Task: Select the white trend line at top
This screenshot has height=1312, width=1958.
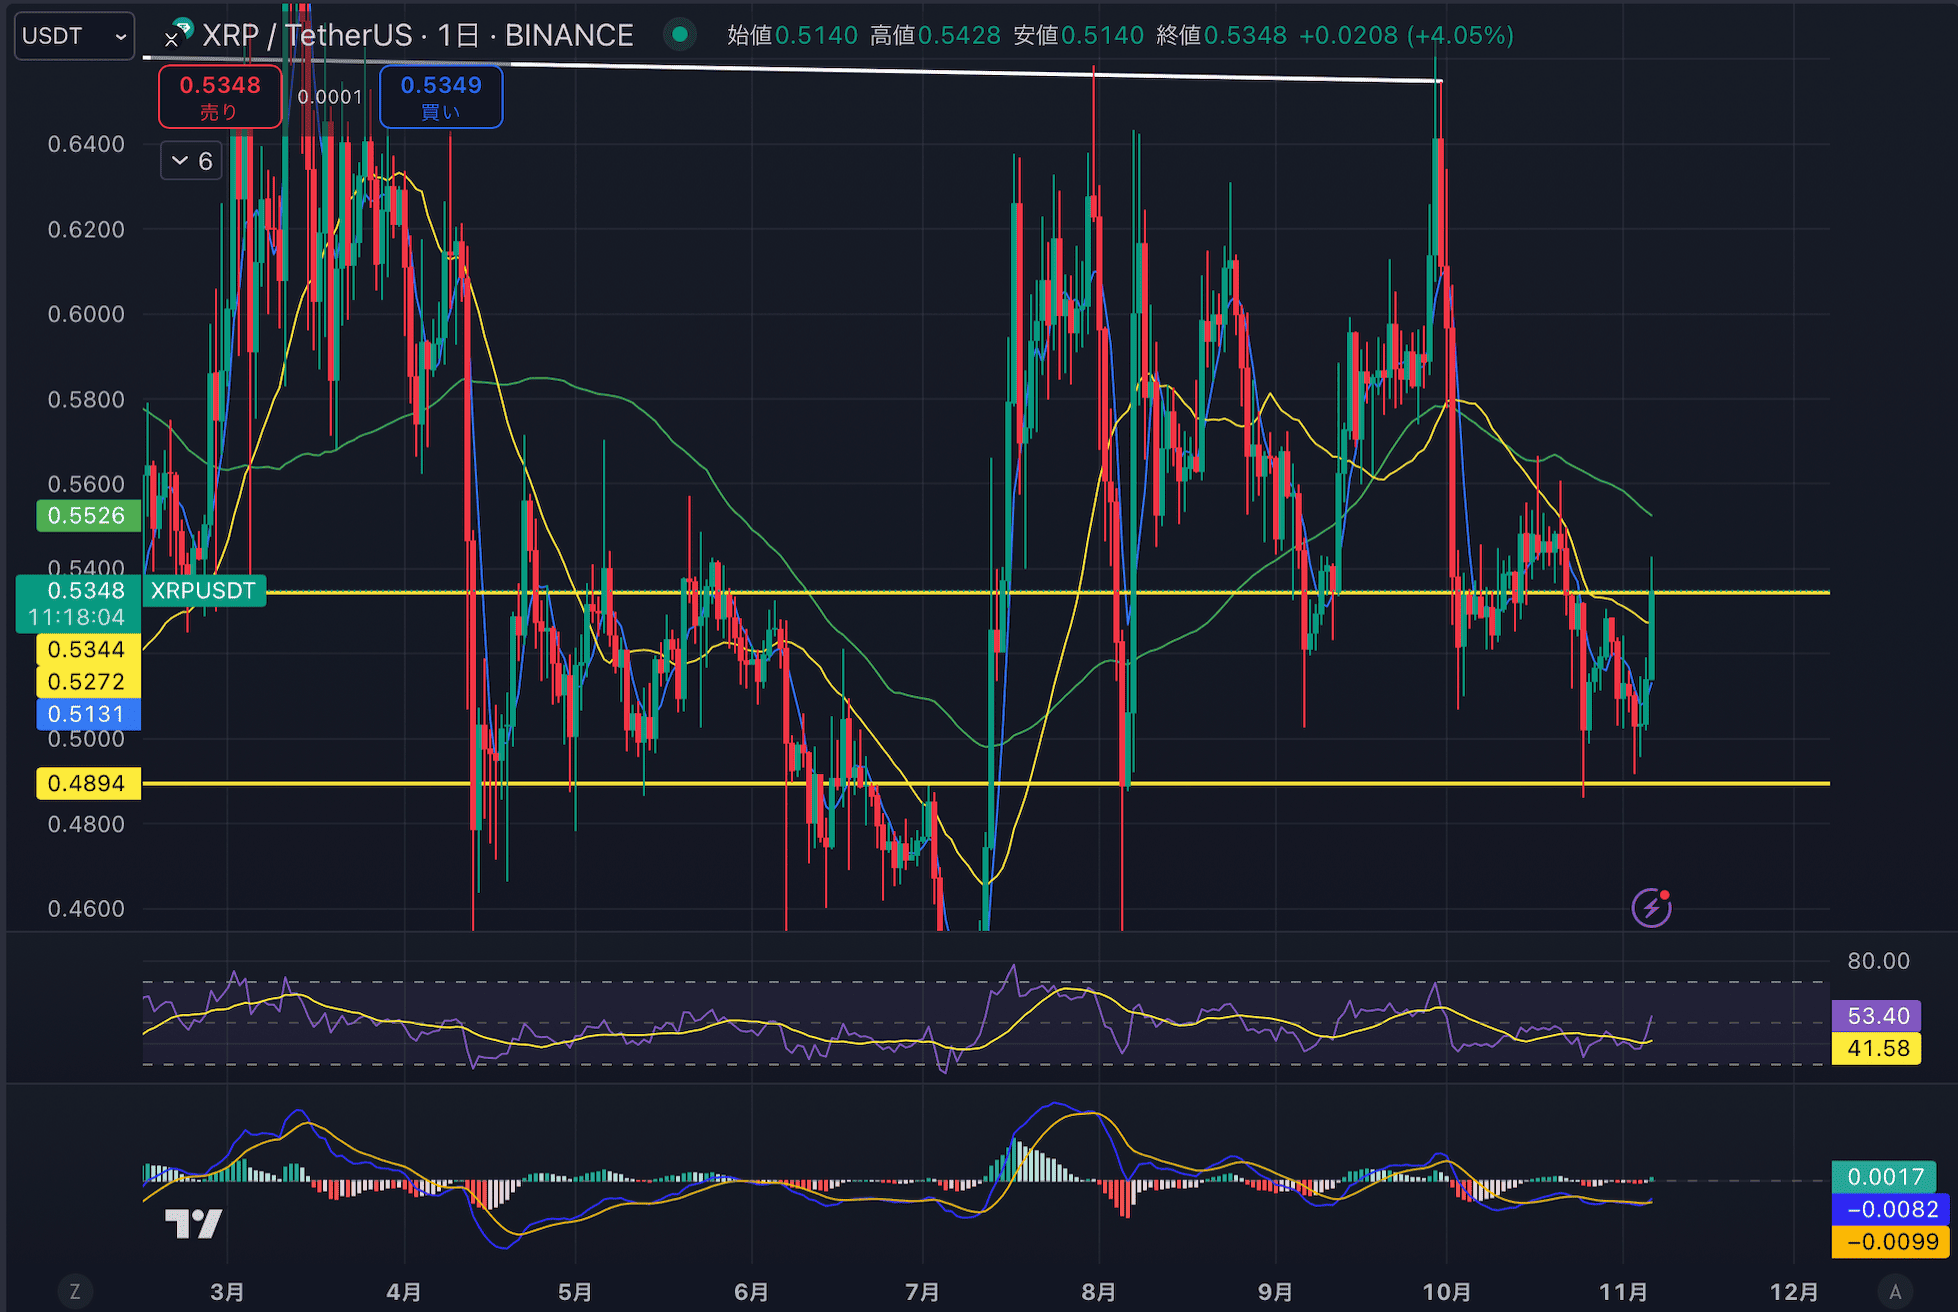Action: (x=792, y=69)
